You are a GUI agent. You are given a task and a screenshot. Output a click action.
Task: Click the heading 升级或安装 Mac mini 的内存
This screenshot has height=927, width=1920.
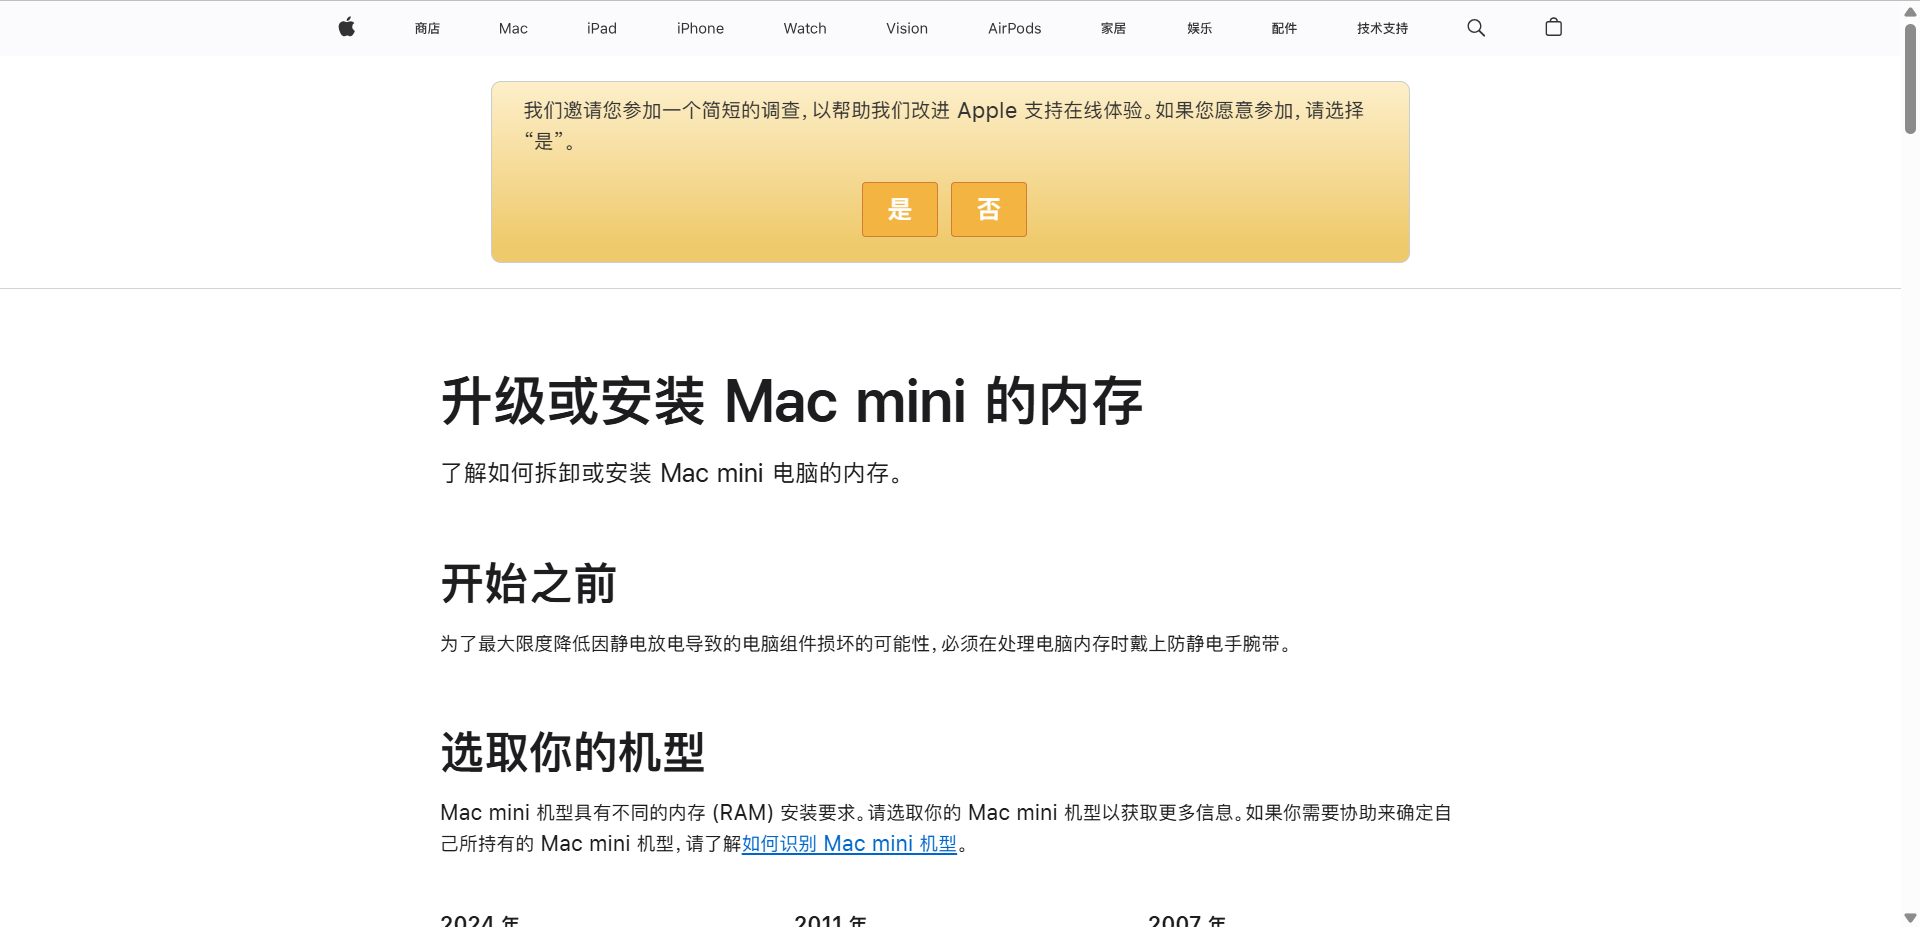(x=791, y=402)
